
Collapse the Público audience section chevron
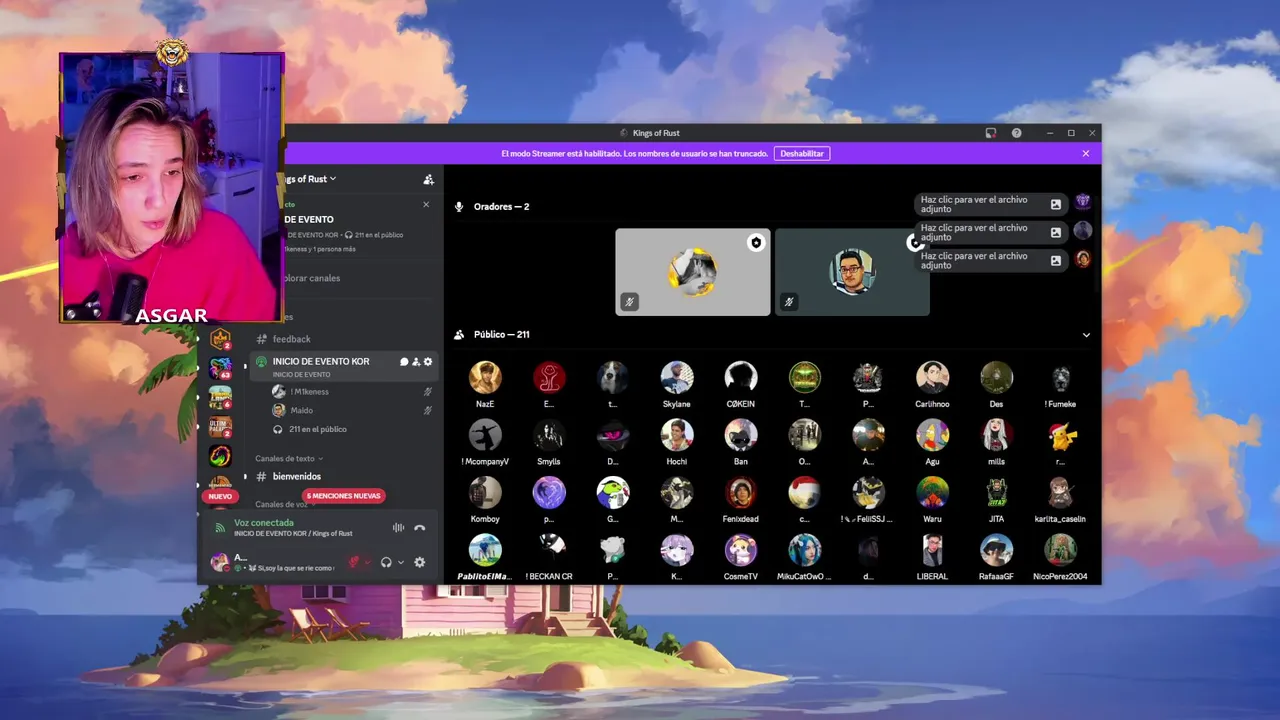click(1086, 335)
